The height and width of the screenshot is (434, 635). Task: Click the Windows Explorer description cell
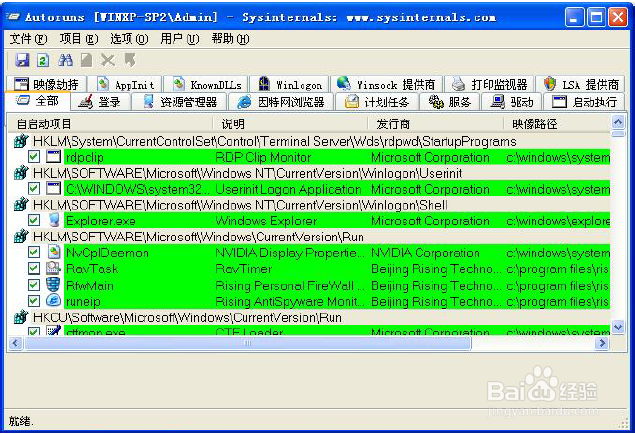click(x=266, y=221)
